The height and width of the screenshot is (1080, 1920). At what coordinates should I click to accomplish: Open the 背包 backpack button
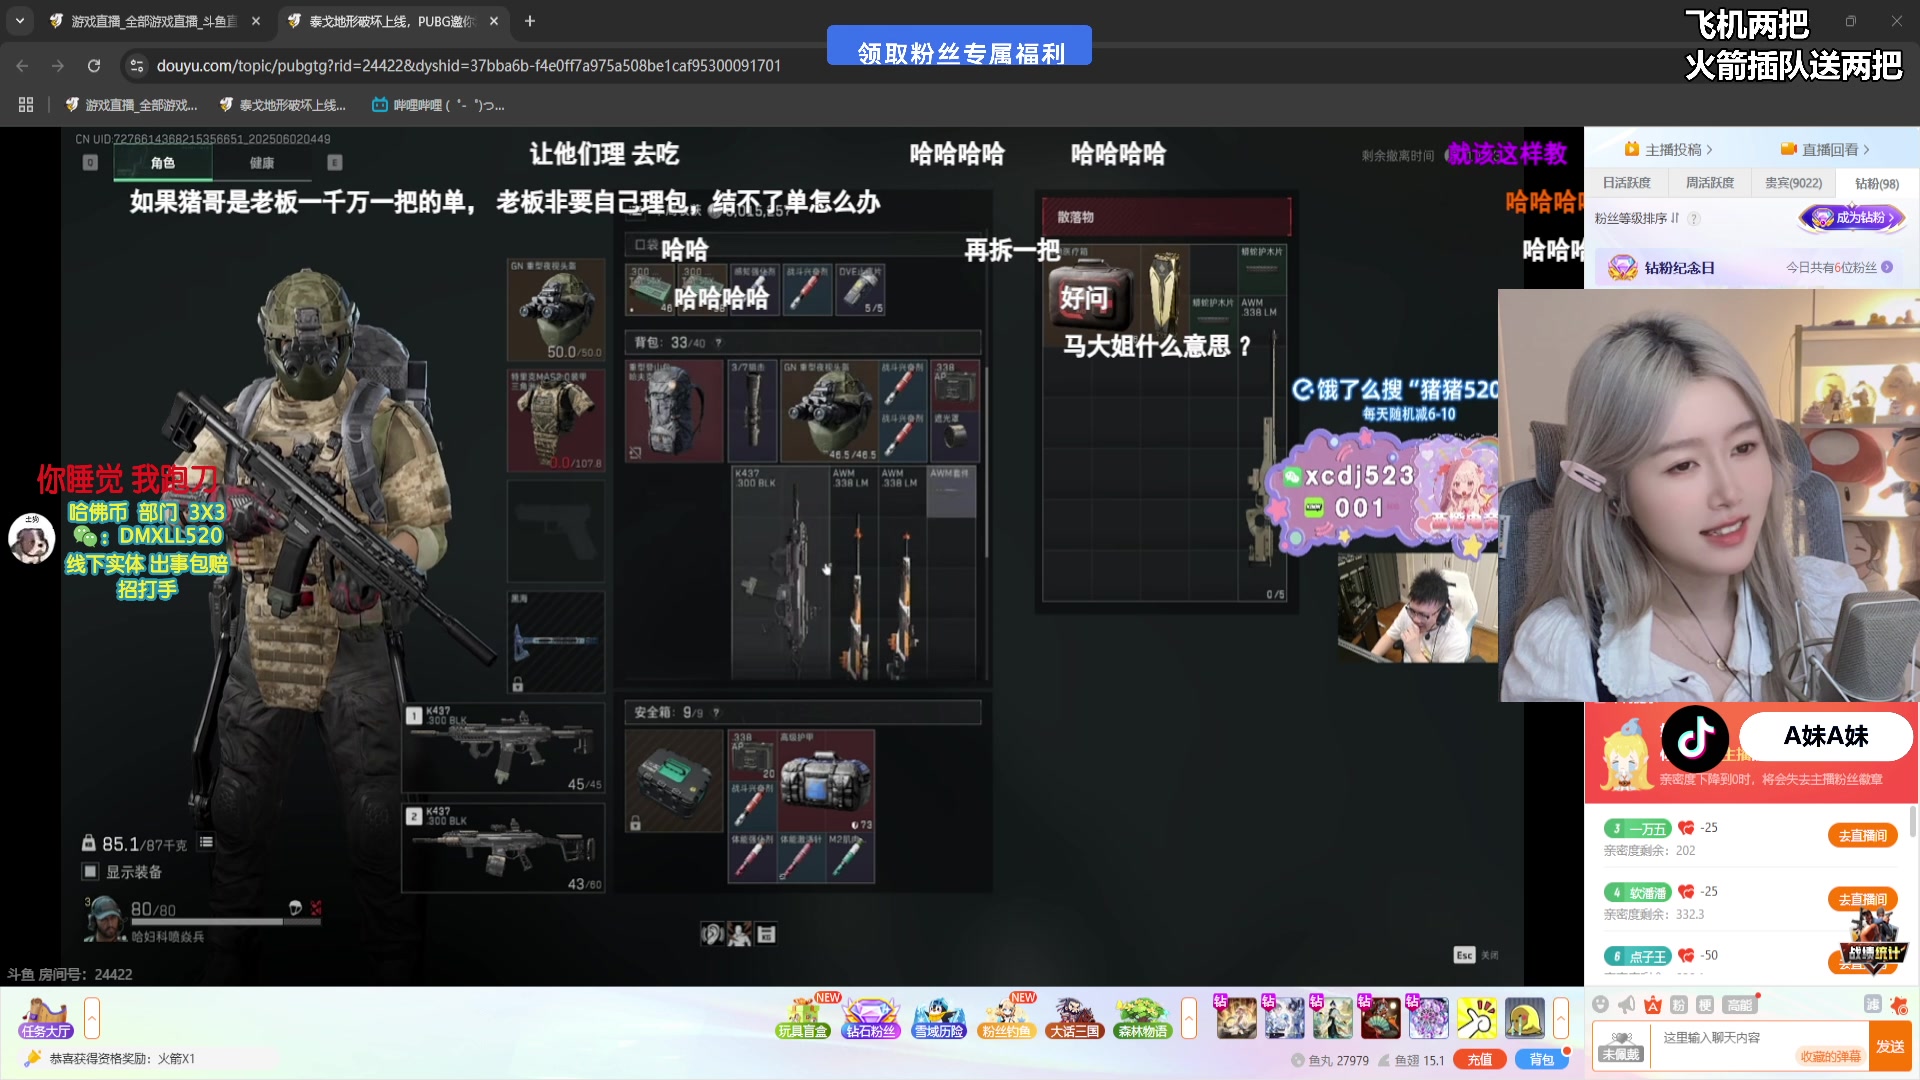(1541, 1060)
